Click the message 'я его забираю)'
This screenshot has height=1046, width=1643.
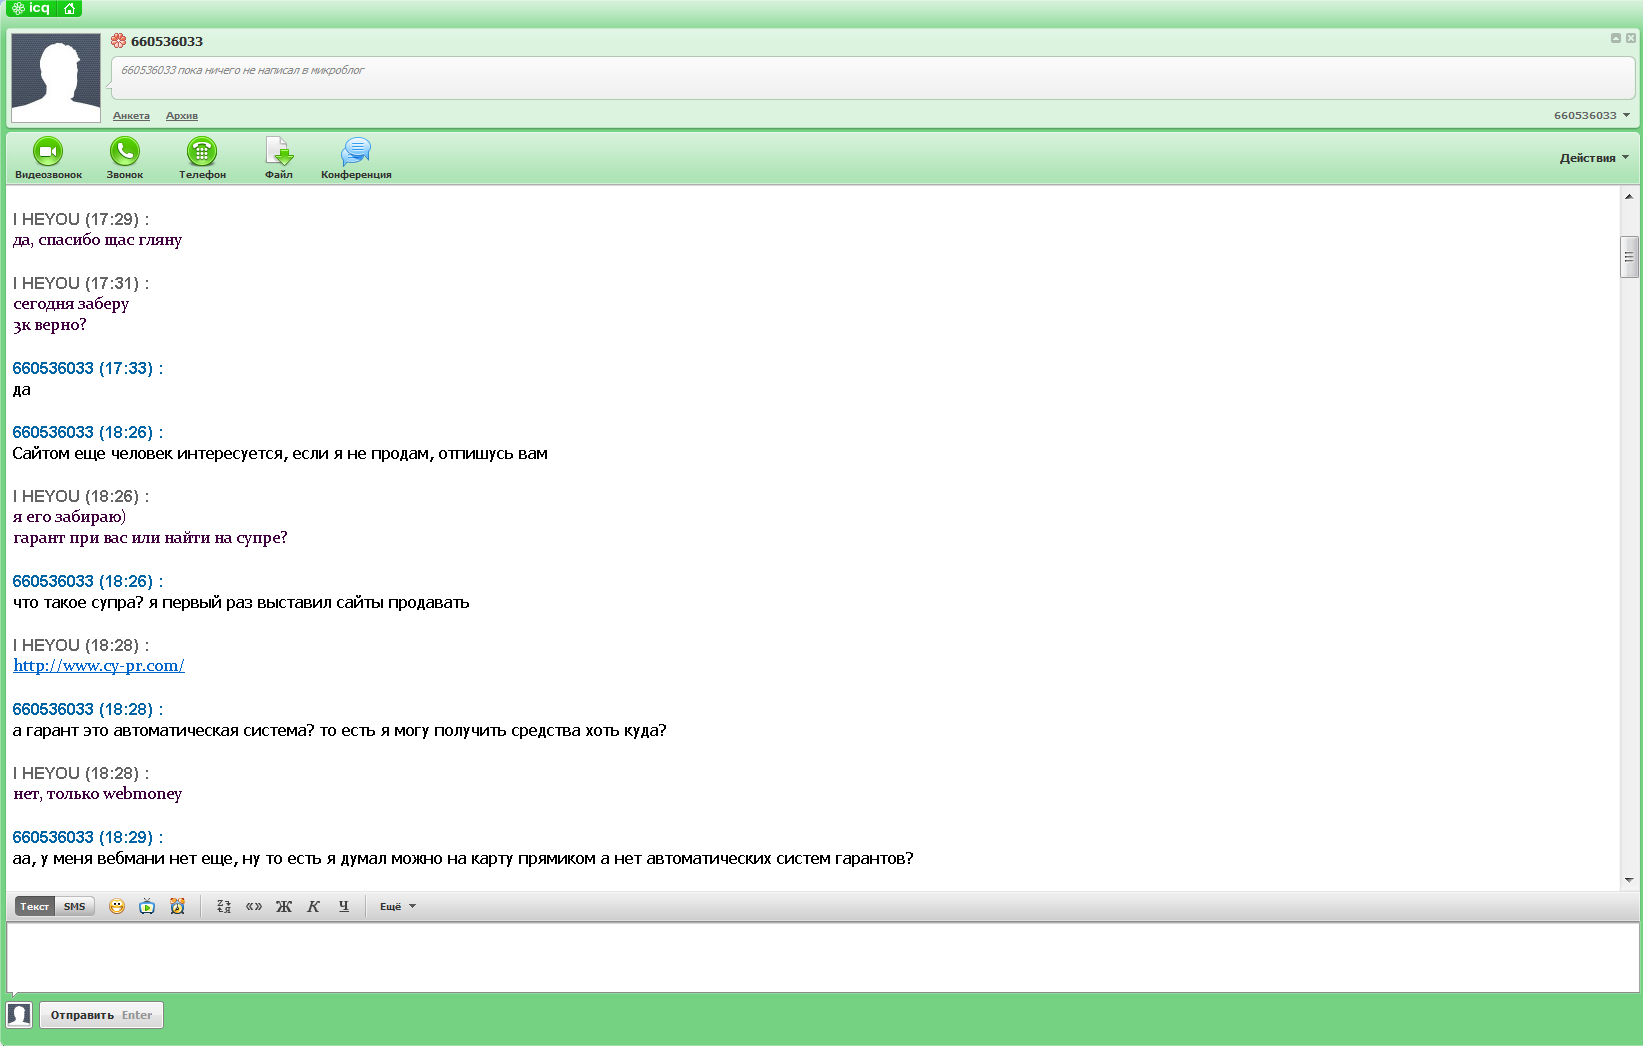click(x=69, y=517)
